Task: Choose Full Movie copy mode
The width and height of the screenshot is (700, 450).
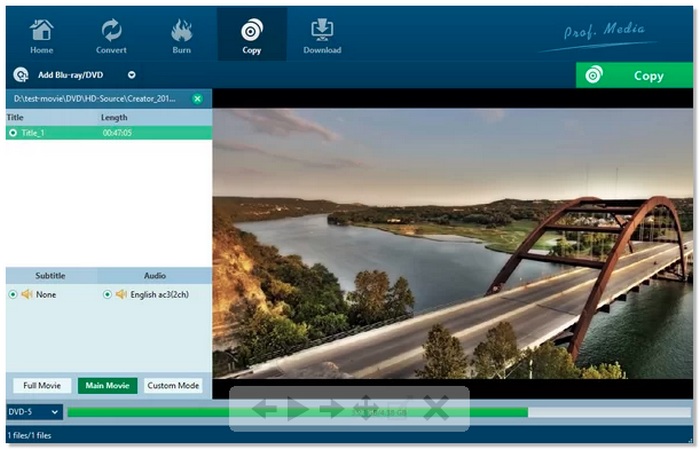Action: point(41,386)
